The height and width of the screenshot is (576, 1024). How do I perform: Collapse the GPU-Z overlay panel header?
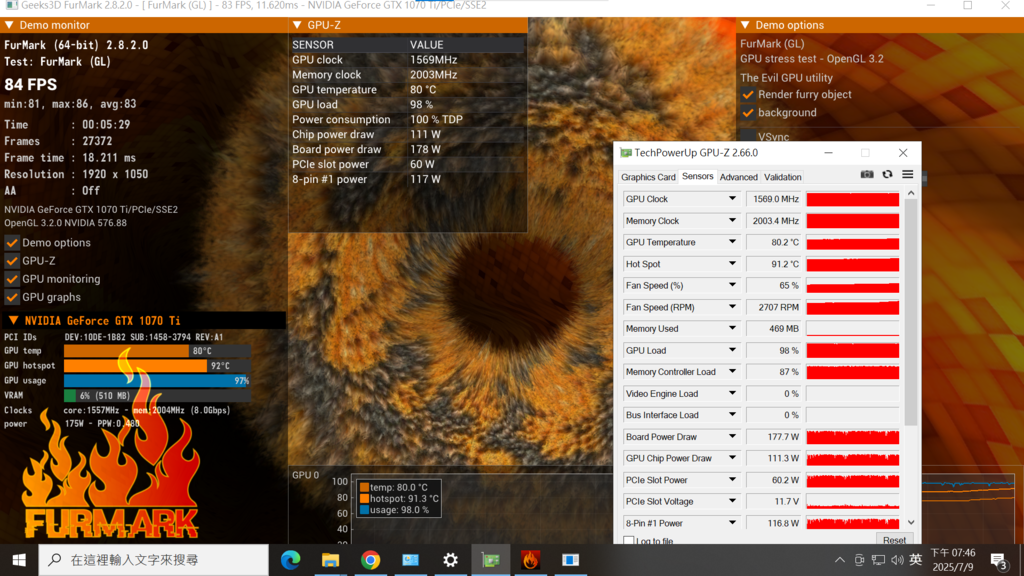click(x=297, y=25)
